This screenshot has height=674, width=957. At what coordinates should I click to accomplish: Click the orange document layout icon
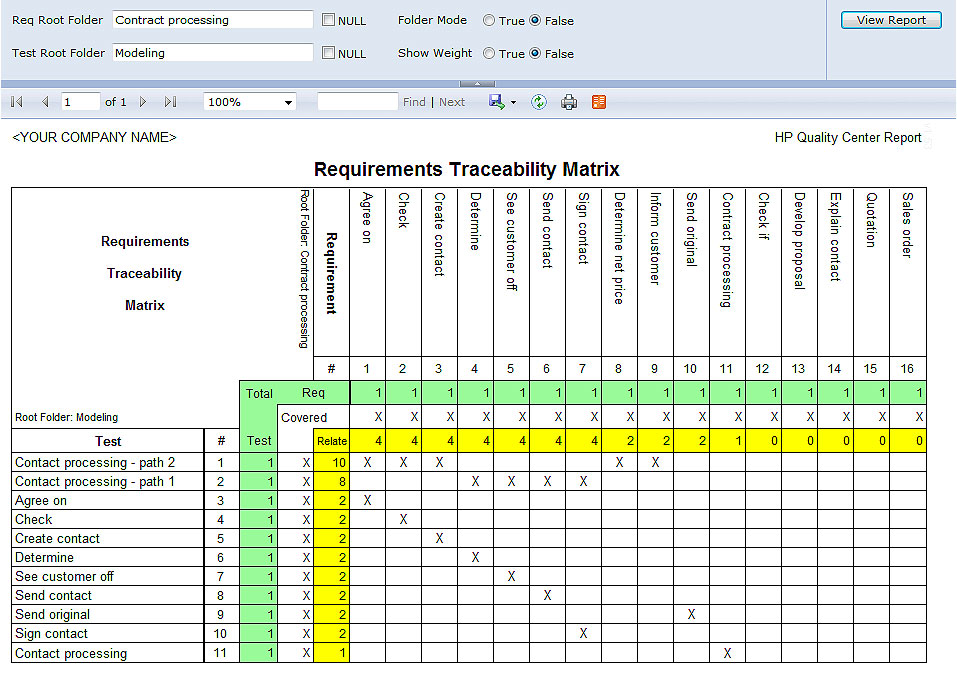599,102
